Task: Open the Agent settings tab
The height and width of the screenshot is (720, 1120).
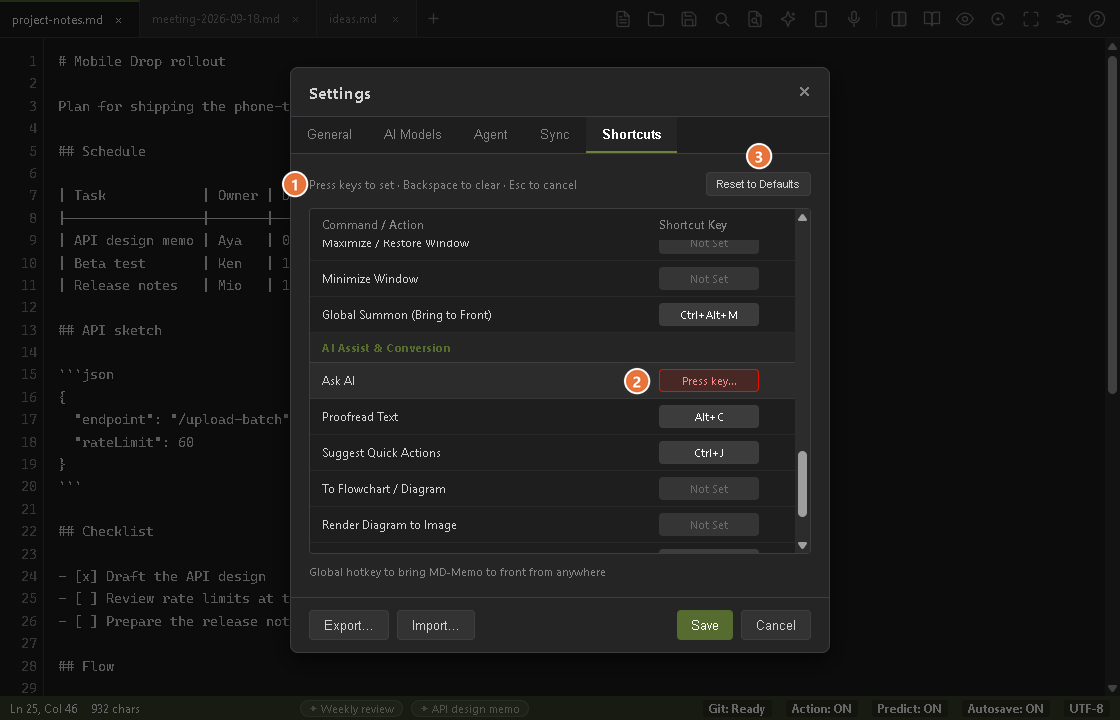Action: (x=490, y=134)
